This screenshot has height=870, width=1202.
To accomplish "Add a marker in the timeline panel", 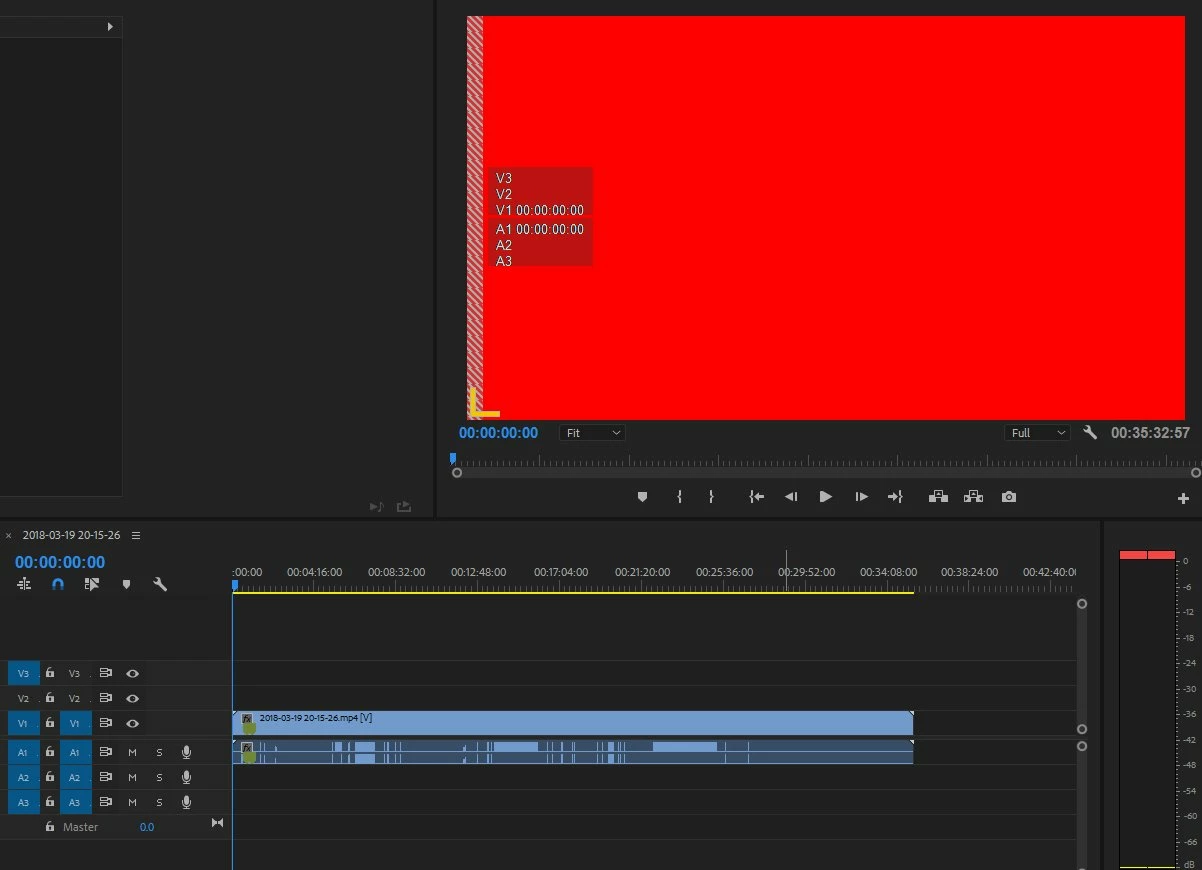I will [126, 584].
